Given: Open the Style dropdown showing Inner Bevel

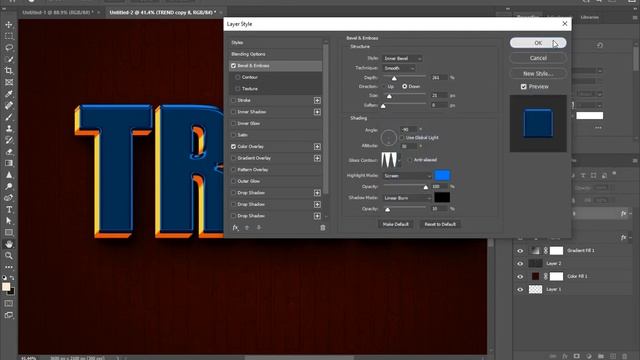Looking at the screenshot, I should coord(402,59).
